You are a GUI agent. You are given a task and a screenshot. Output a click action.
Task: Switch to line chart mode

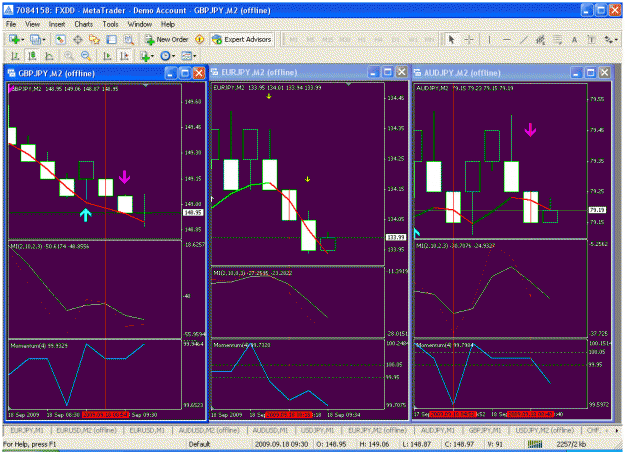pos(49,56)
